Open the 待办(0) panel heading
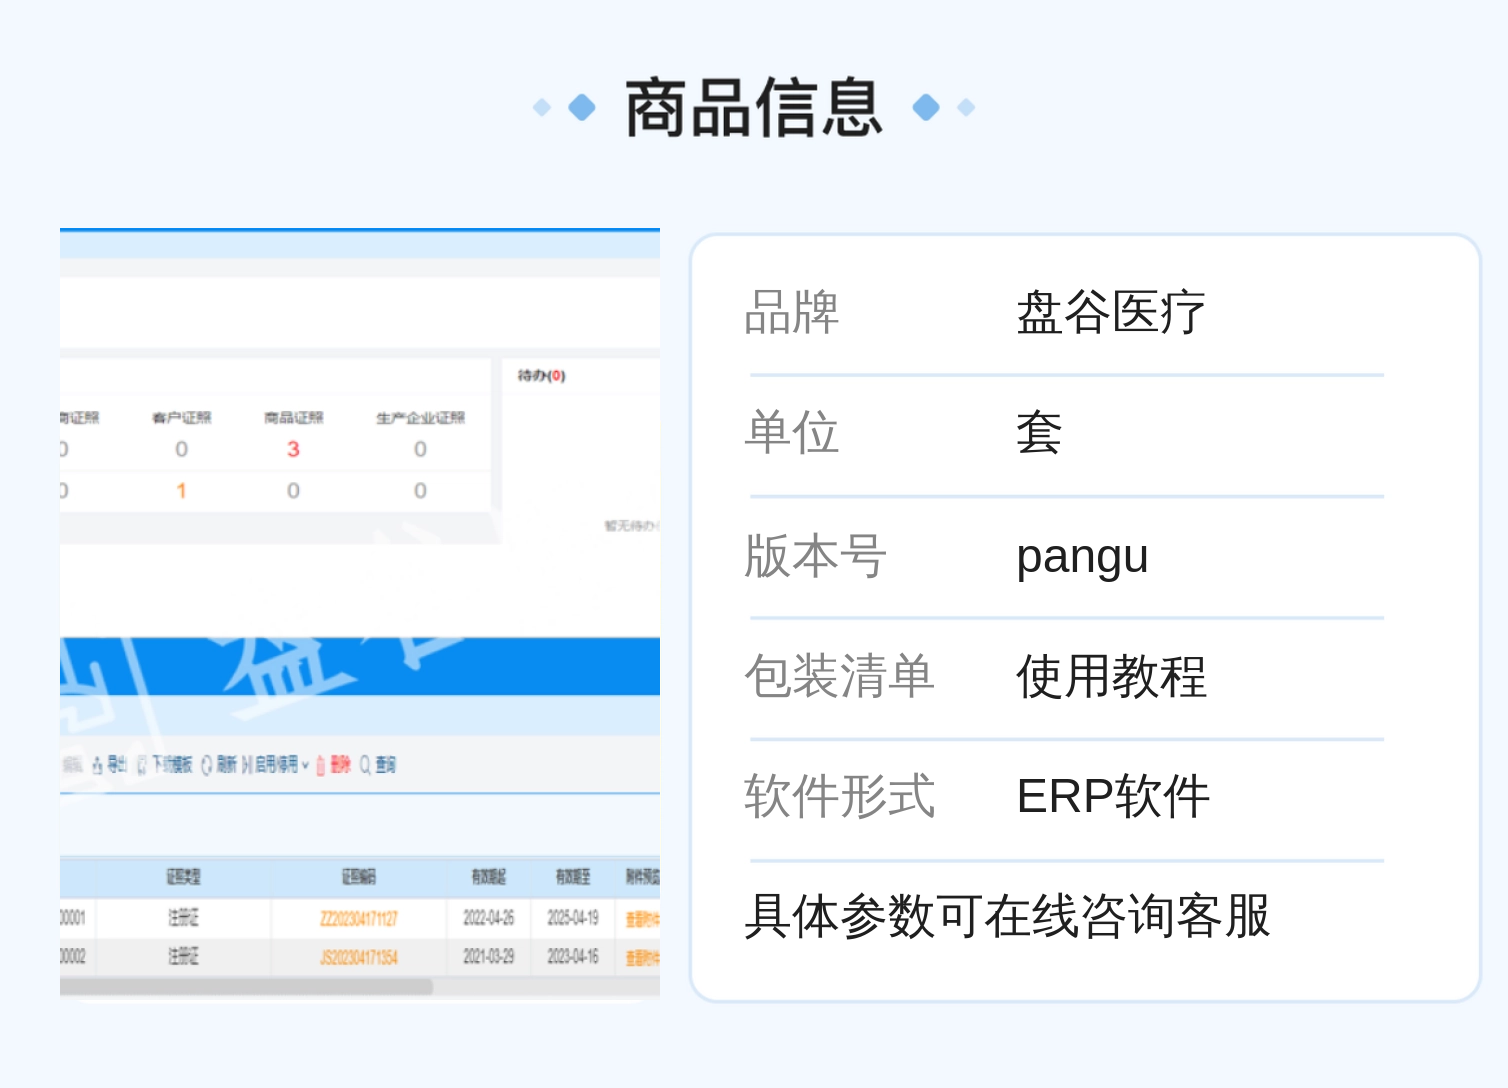Image resolution: width=1508 pixels, height=1088 pixels. click(541, 376)
